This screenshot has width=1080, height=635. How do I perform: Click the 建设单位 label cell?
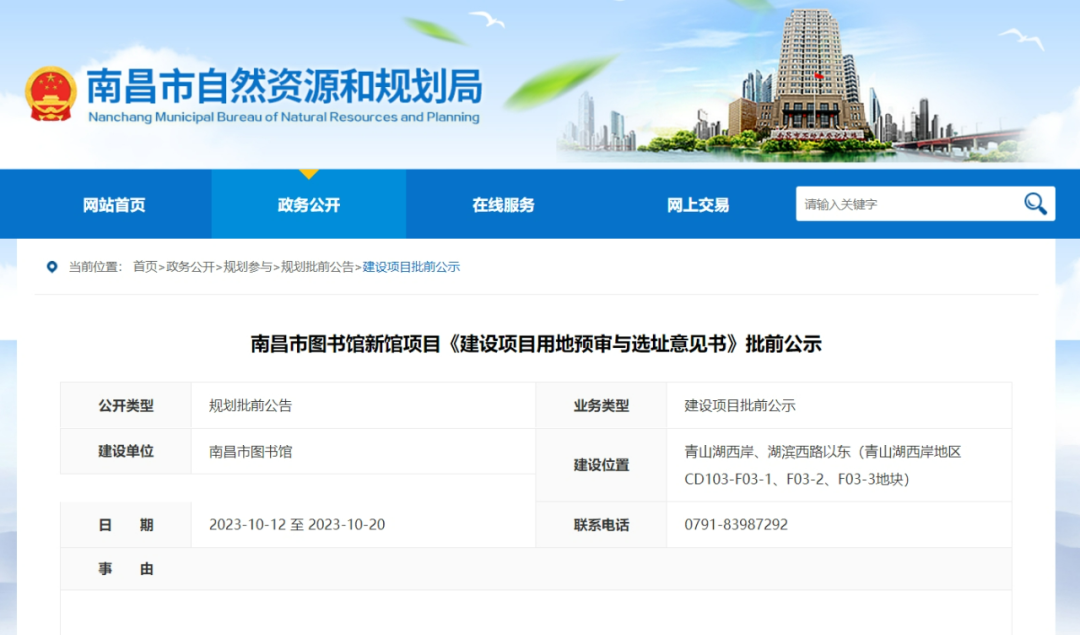coord(126,452)
